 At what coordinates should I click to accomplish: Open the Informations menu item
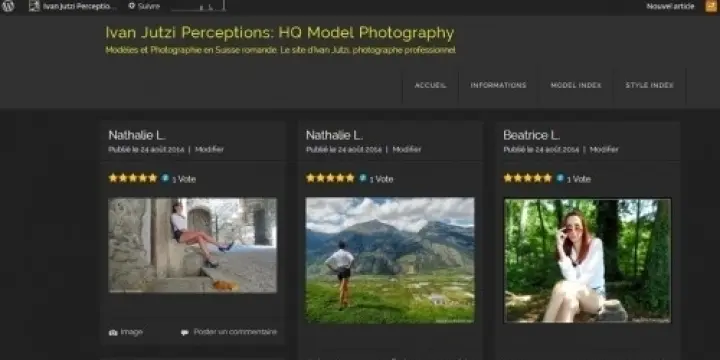[x=498, y=85]
